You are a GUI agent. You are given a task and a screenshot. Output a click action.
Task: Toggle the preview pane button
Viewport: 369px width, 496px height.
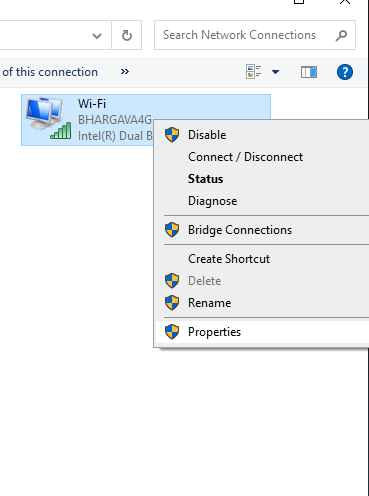pos(309,72)
